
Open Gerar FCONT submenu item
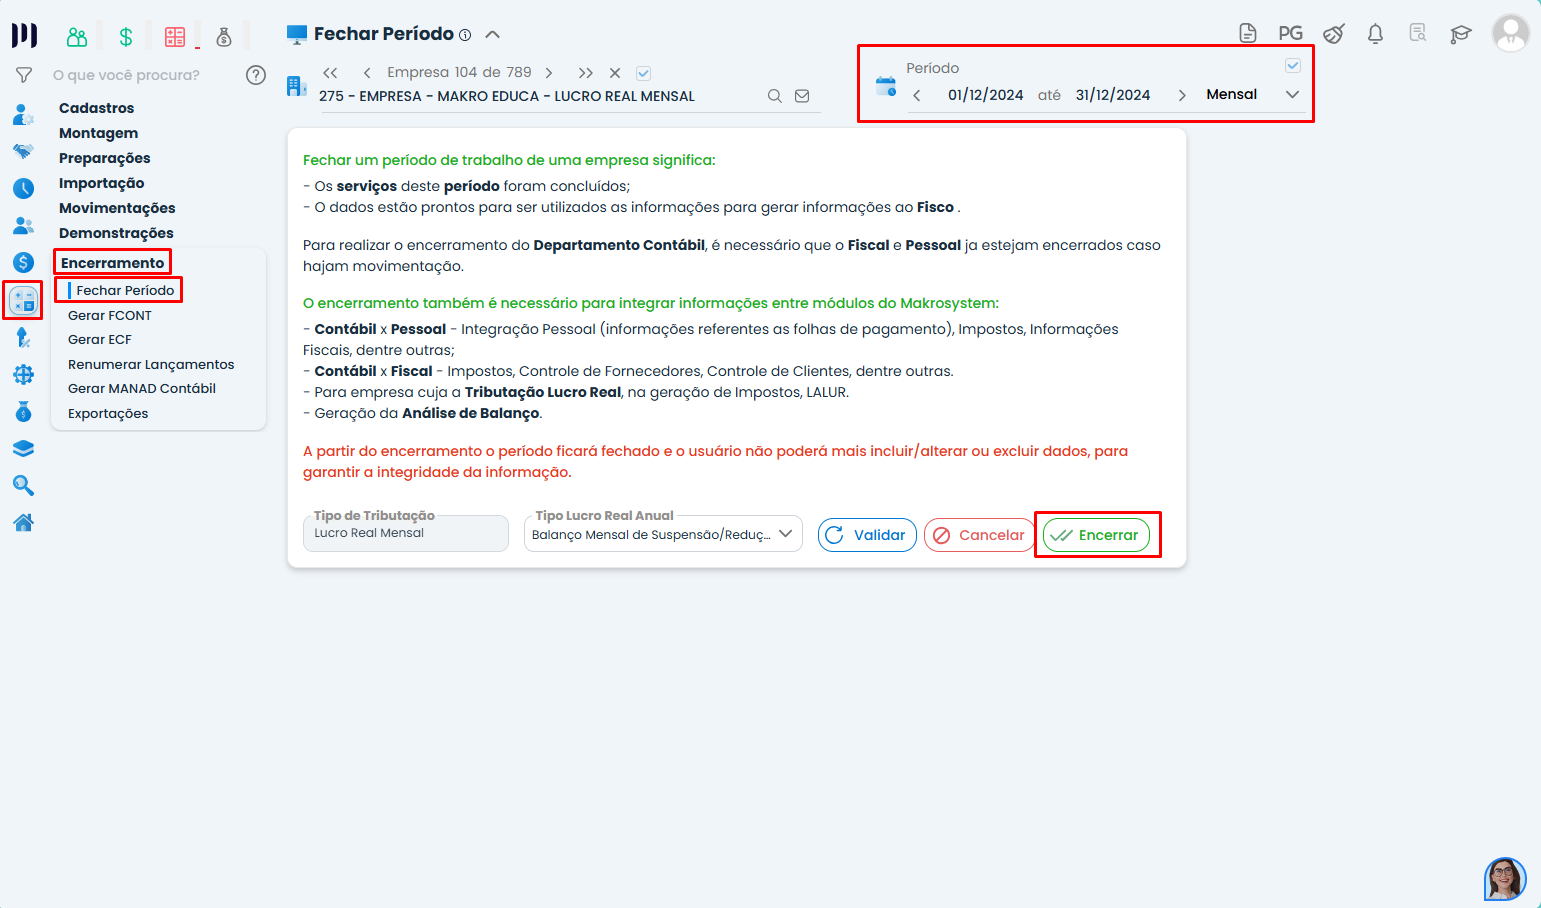[110, 315]
